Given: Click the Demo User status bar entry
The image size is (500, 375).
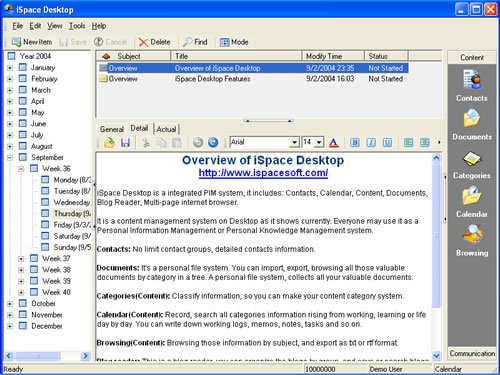Looking at the screenshot, I should 386,369.
